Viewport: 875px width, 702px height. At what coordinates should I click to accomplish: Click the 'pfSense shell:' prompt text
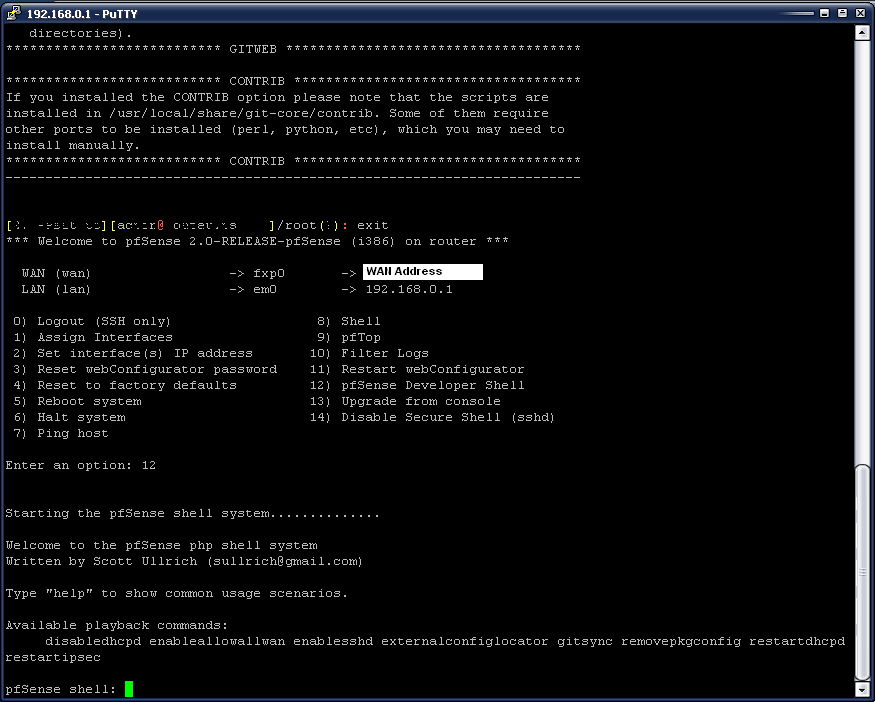61,689
